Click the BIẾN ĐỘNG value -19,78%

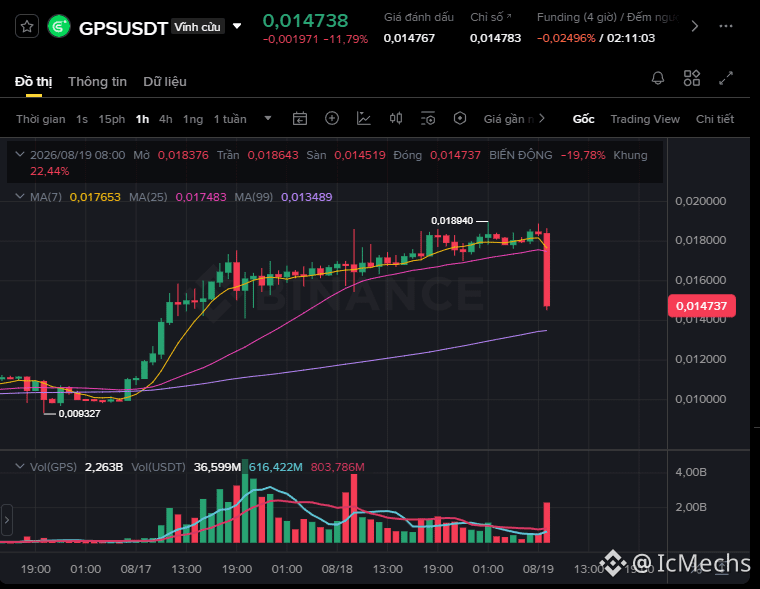(583, 155)
